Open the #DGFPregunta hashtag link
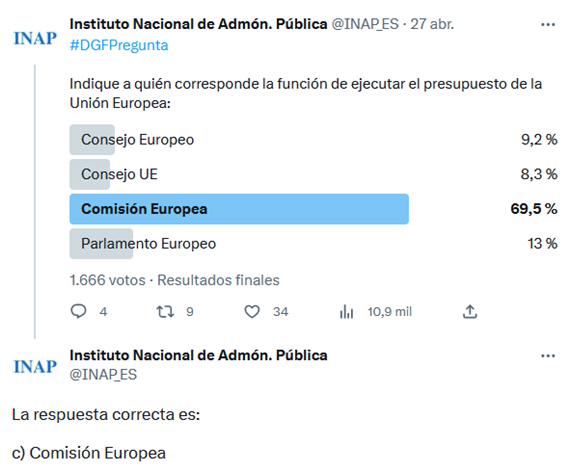571x473 pixels. 119,46
